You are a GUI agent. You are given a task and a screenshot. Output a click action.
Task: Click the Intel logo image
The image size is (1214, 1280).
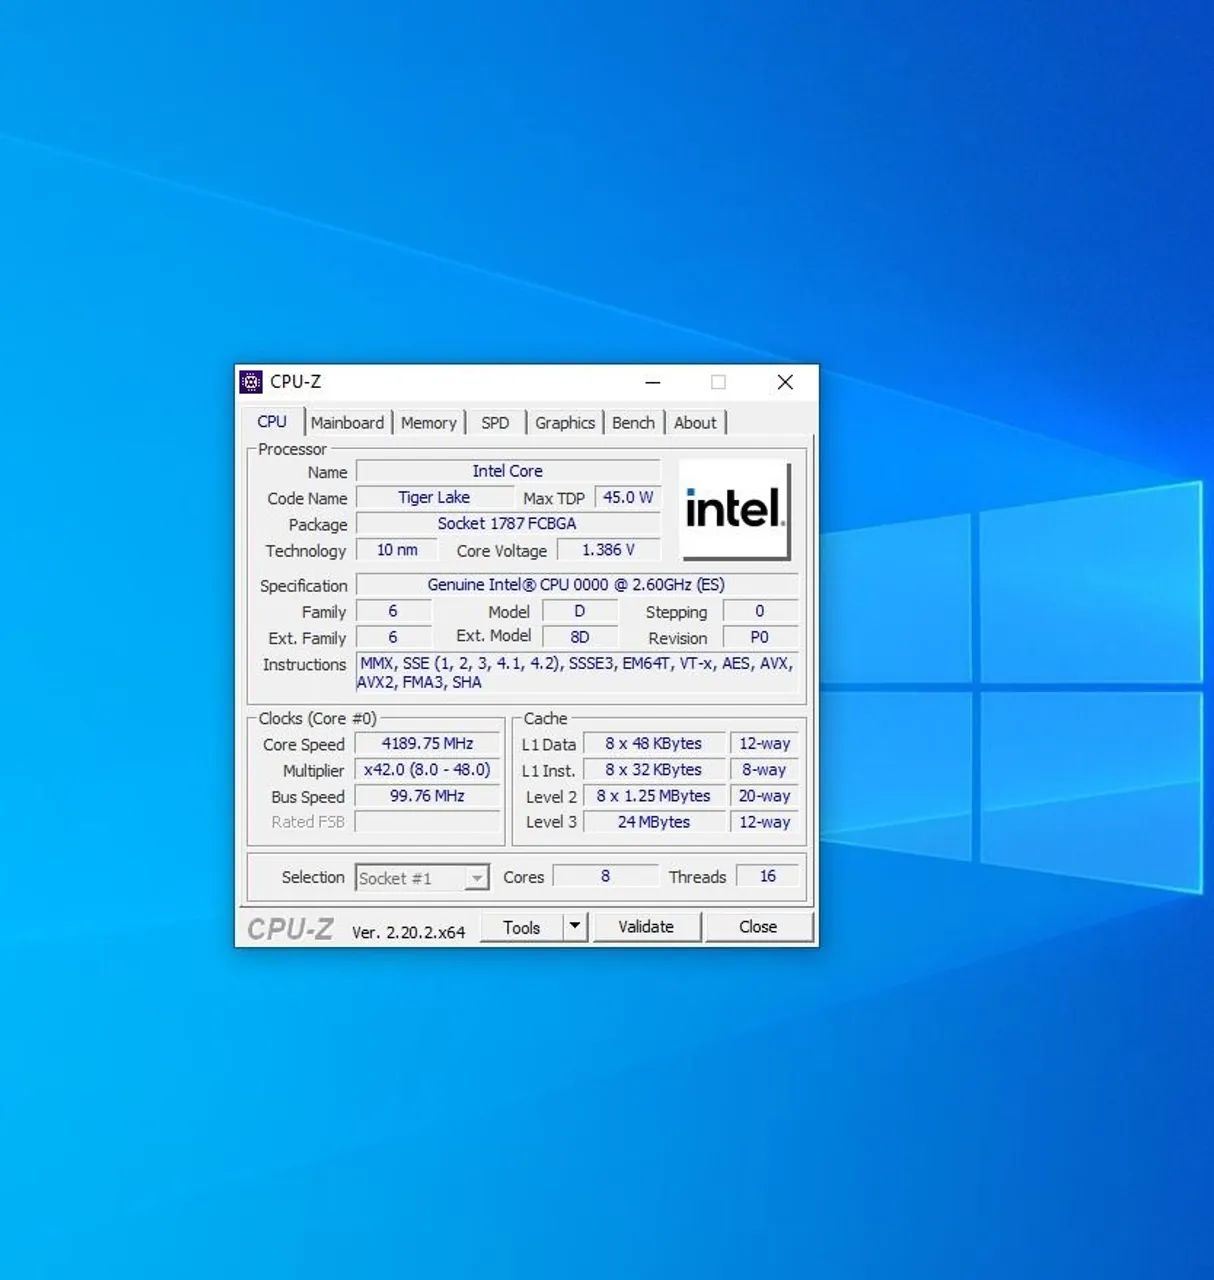pos(735,509)
